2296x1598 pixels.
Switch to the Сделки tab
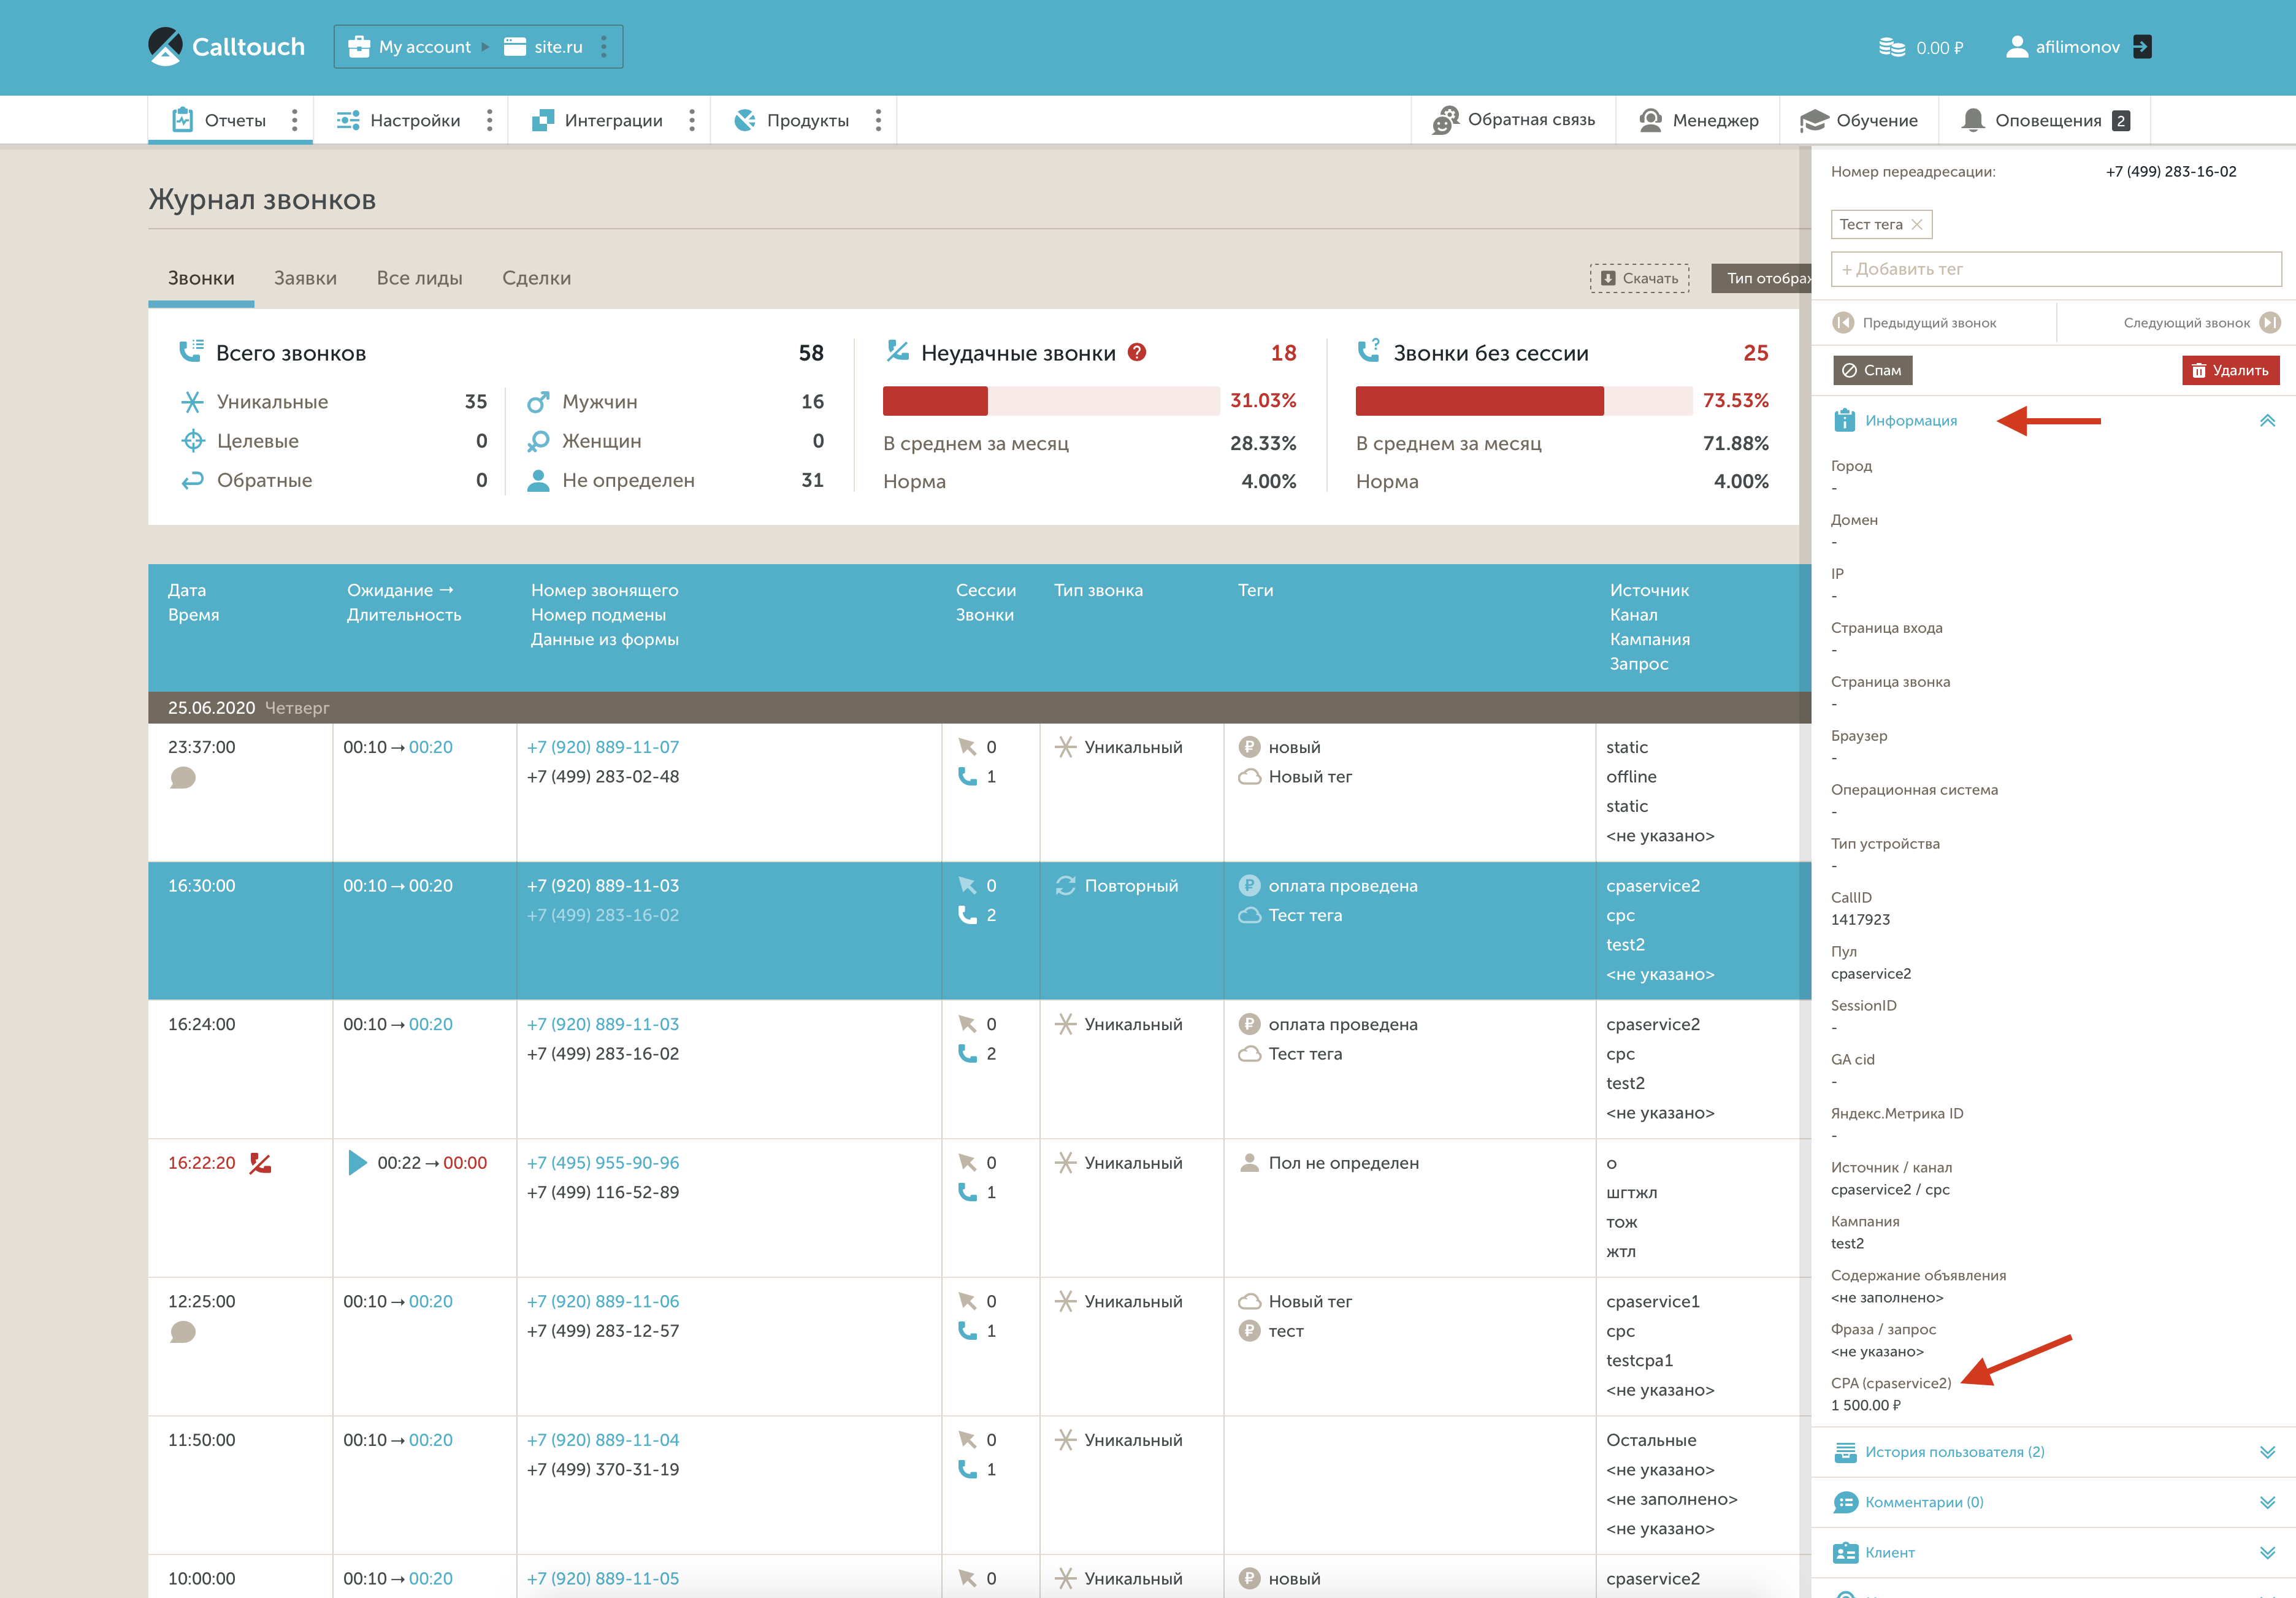[536, 278]
